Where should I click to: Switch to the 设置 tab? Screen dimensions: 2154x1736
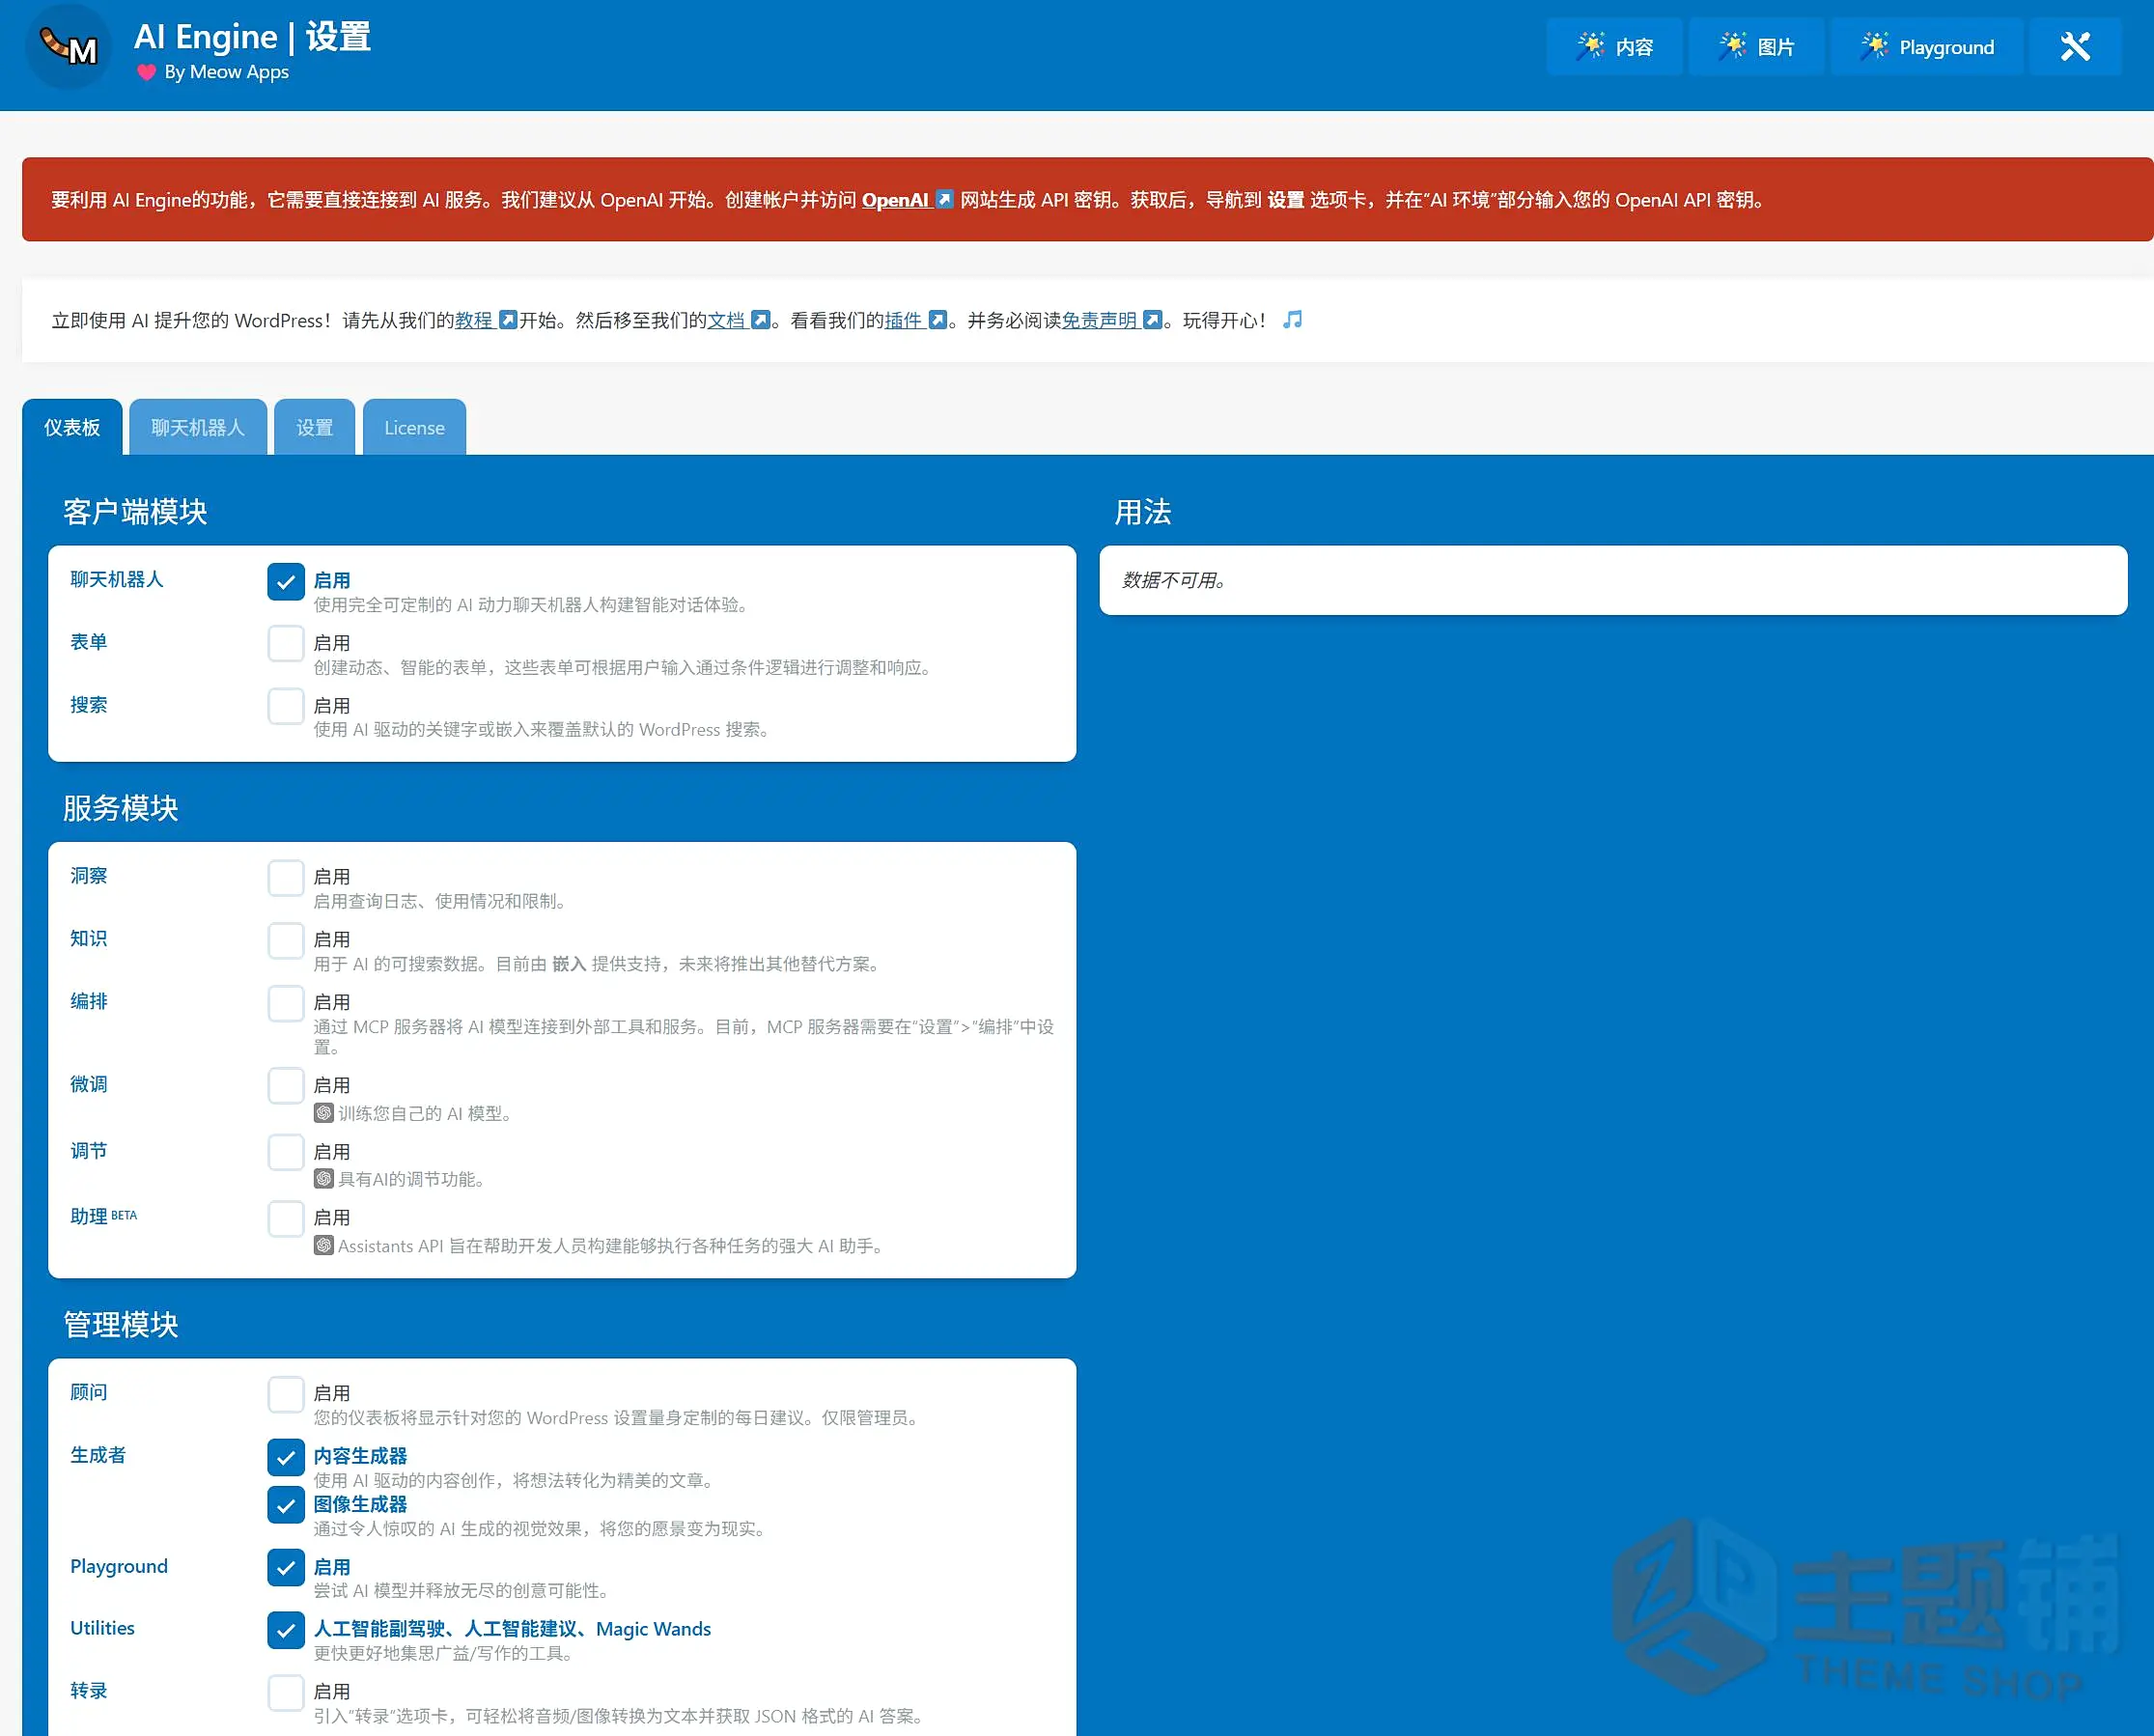point(315,428)
